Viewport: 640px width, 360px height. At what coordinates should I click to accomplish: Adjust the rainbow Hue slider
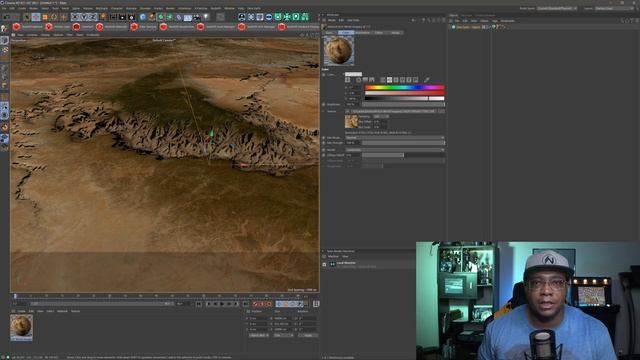pyautogui.click(x=404, y=87)
